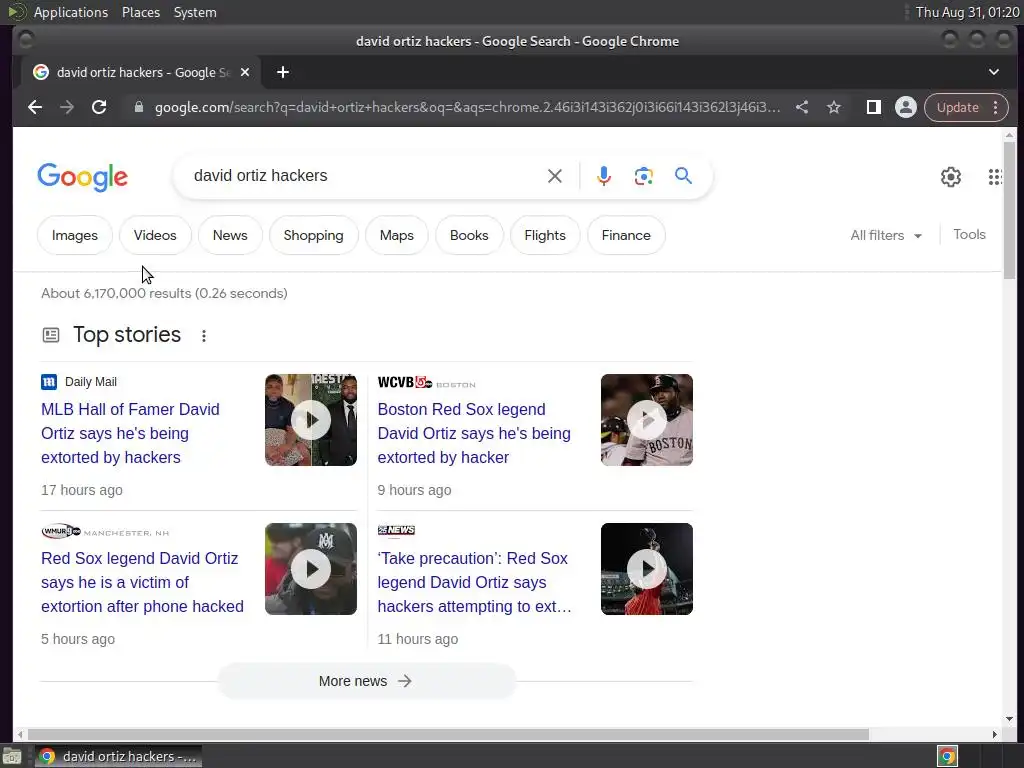Open Chrome side panel icon

[873, 107]
